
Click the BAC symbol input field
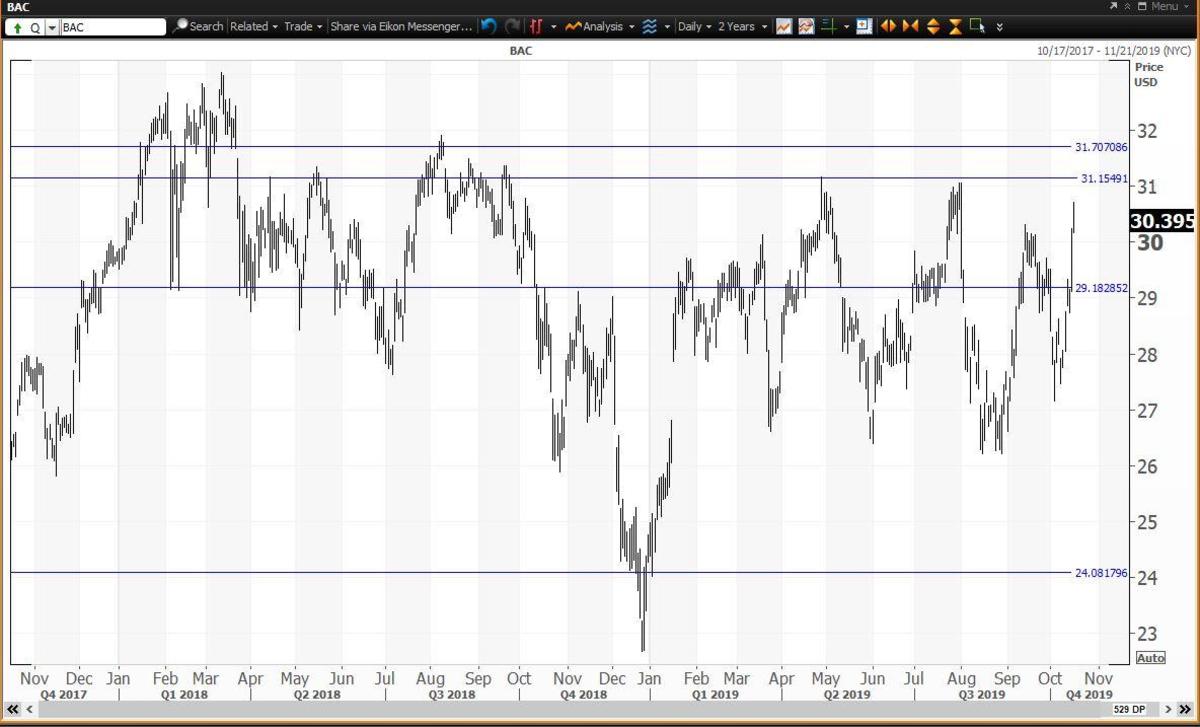[x=112, y=27]
